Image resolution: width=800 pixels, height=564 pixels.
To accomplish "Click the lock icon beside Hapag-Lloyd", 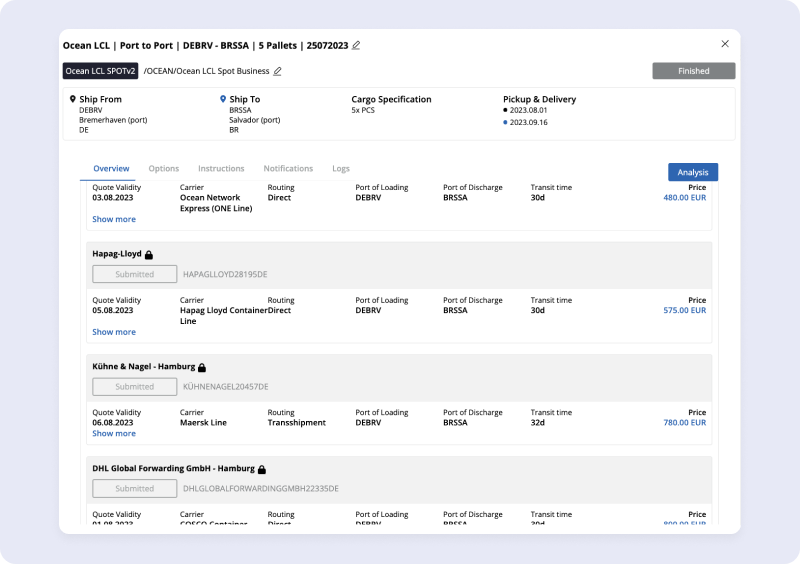I will pos(149,254).
